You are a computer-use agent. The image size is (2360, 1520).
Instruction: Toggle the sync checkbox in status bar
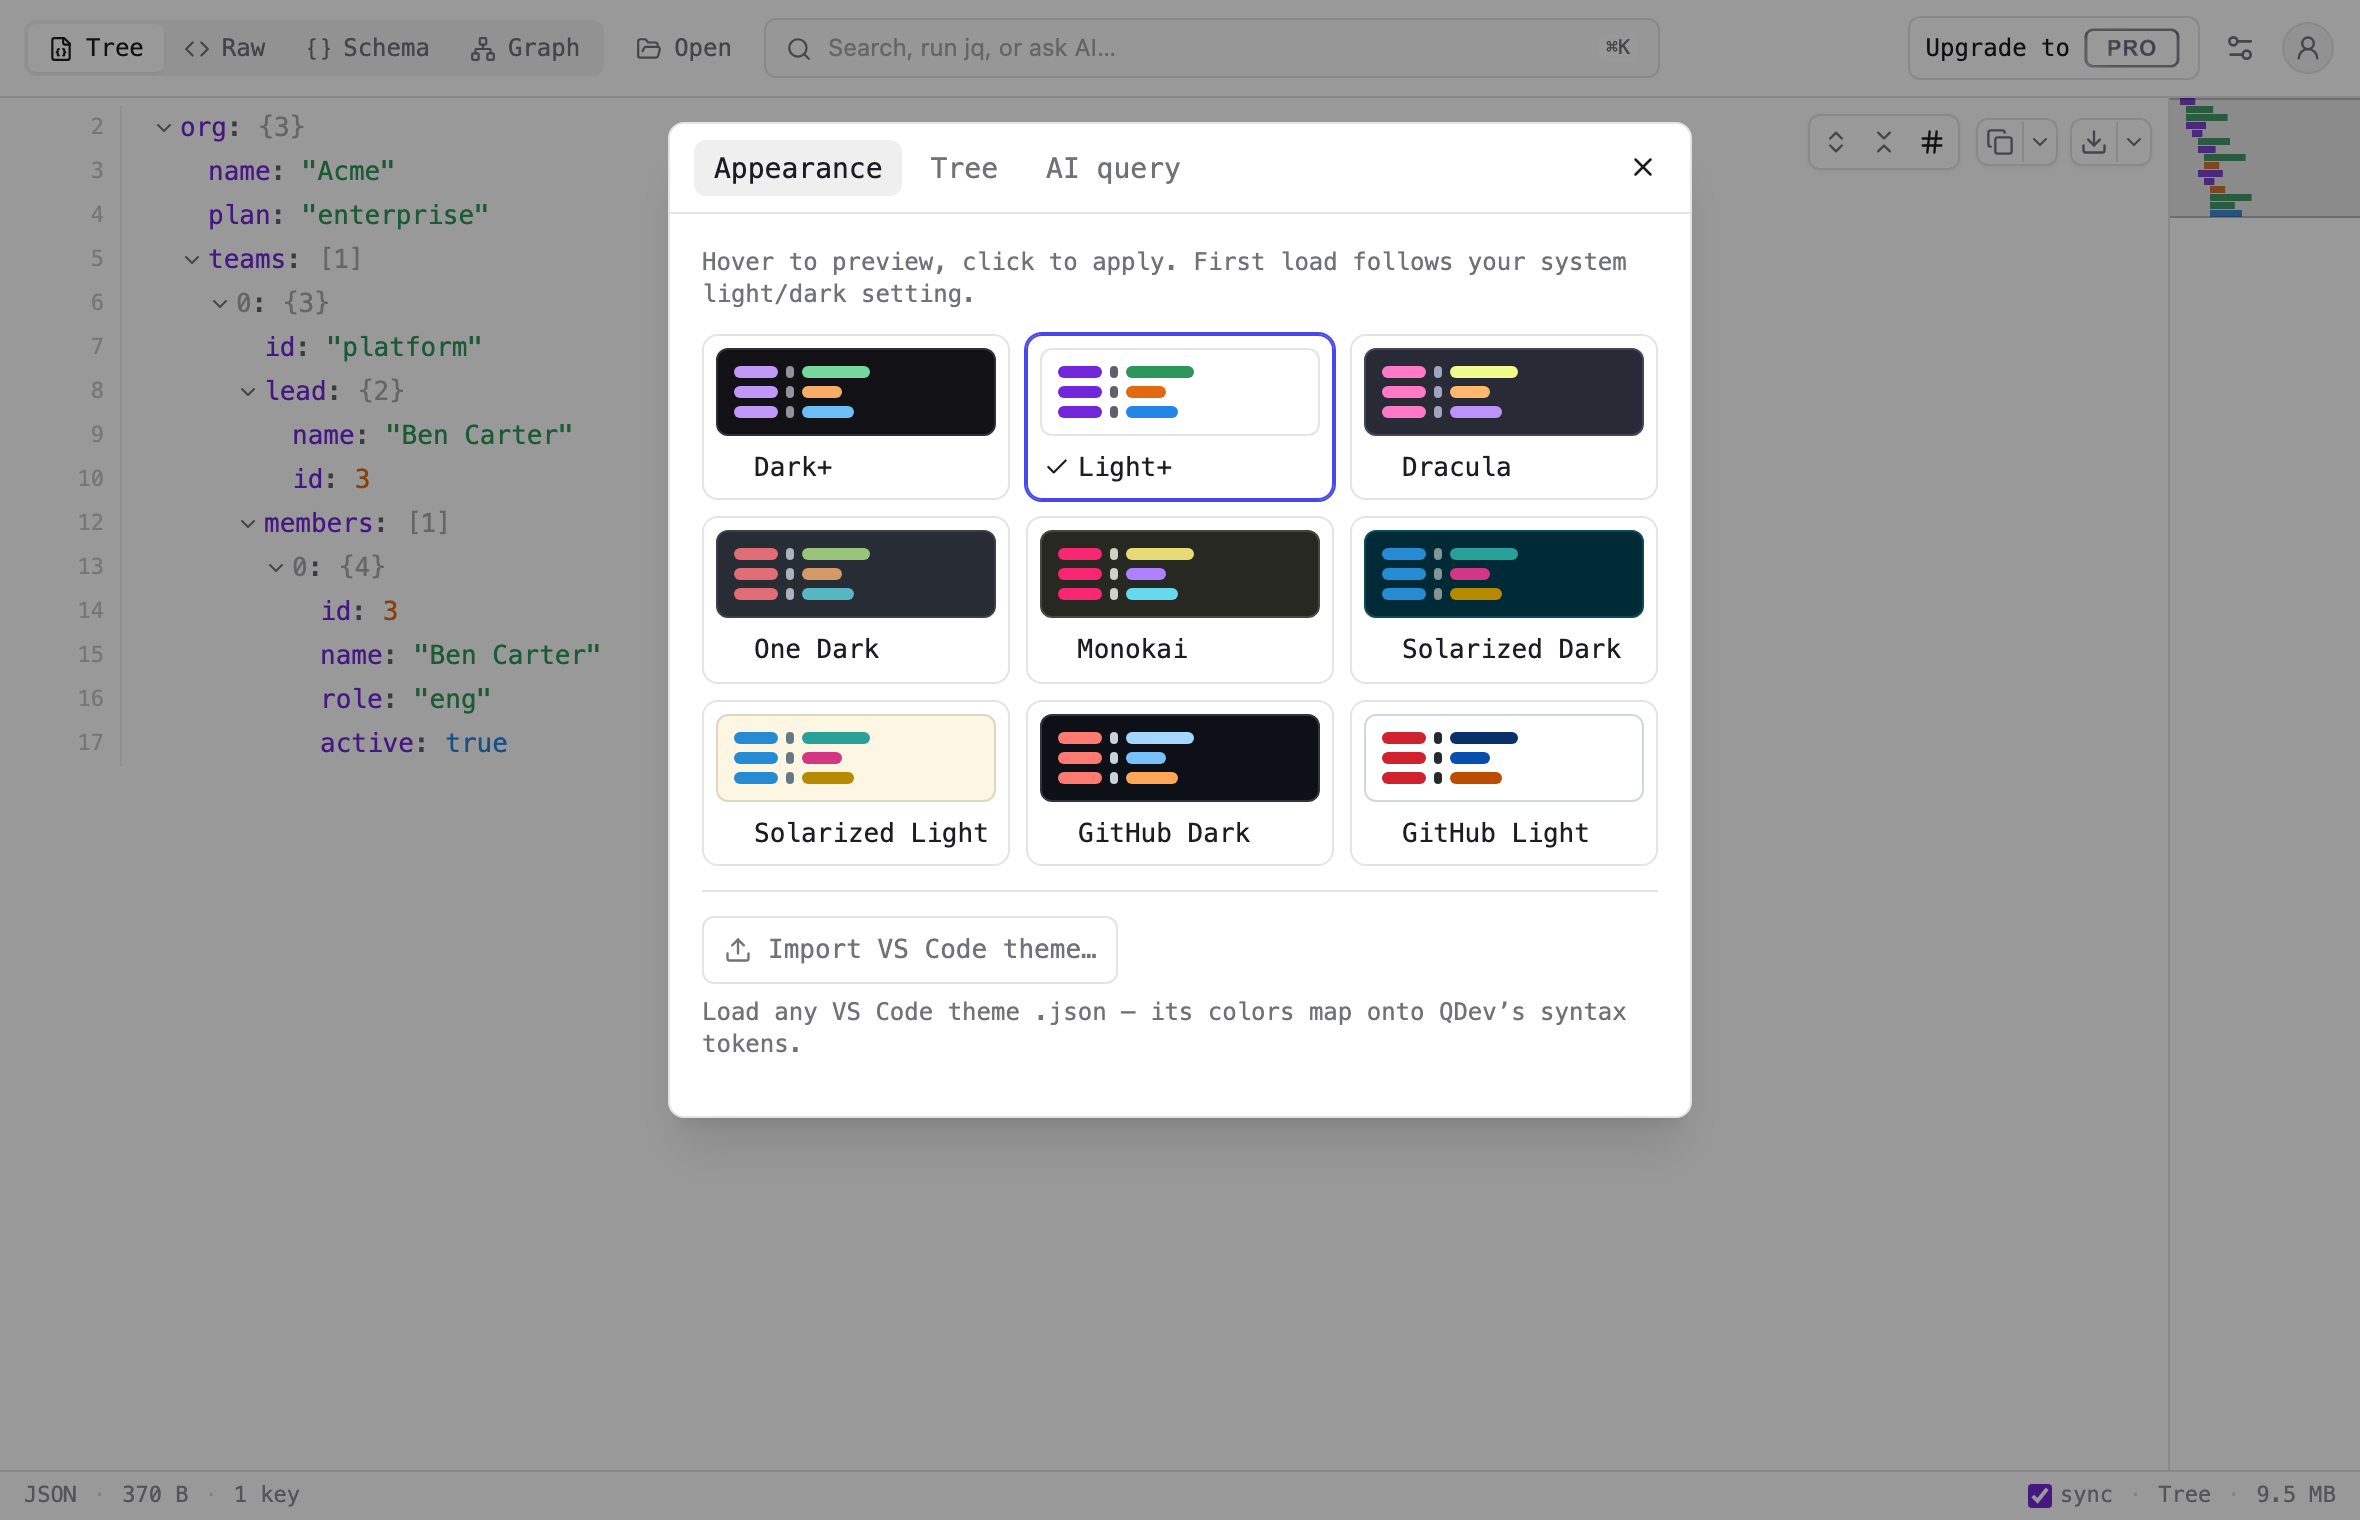click(2039, 1495)
